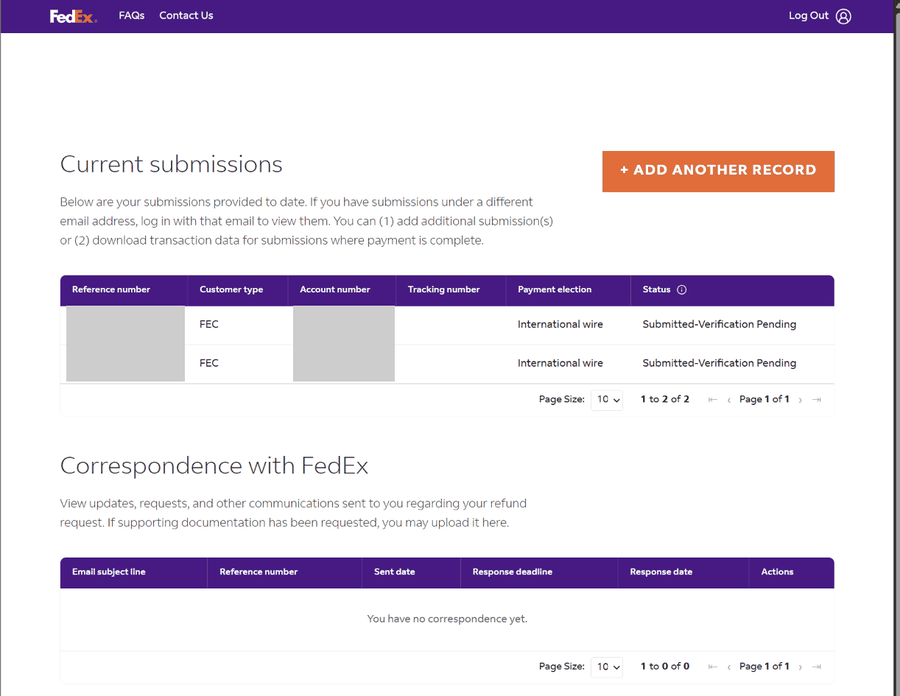
Task: Sort by Sent date column header
Action: 394,572
